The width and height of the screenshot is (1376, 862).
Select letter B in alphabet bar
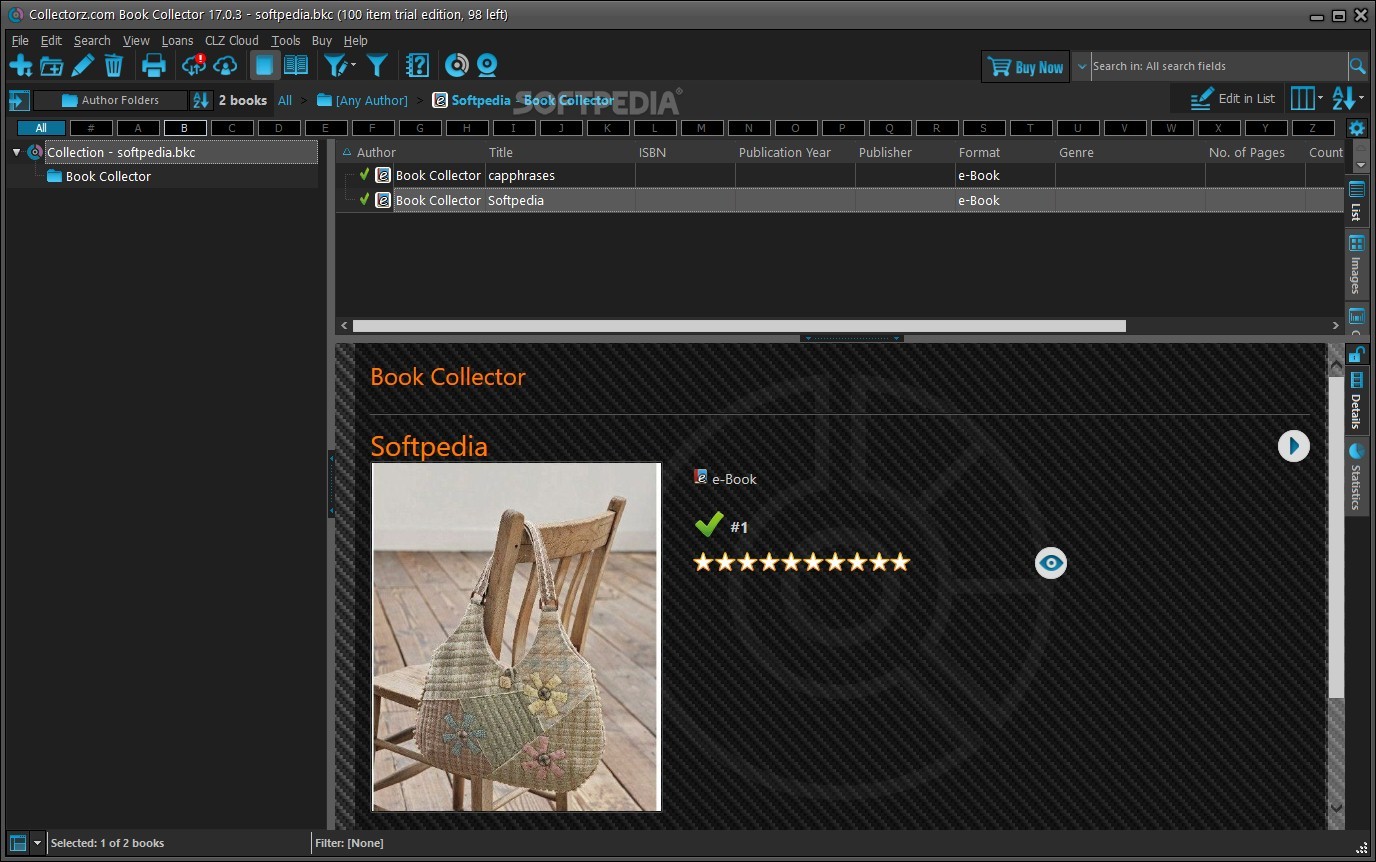point(185,128)
